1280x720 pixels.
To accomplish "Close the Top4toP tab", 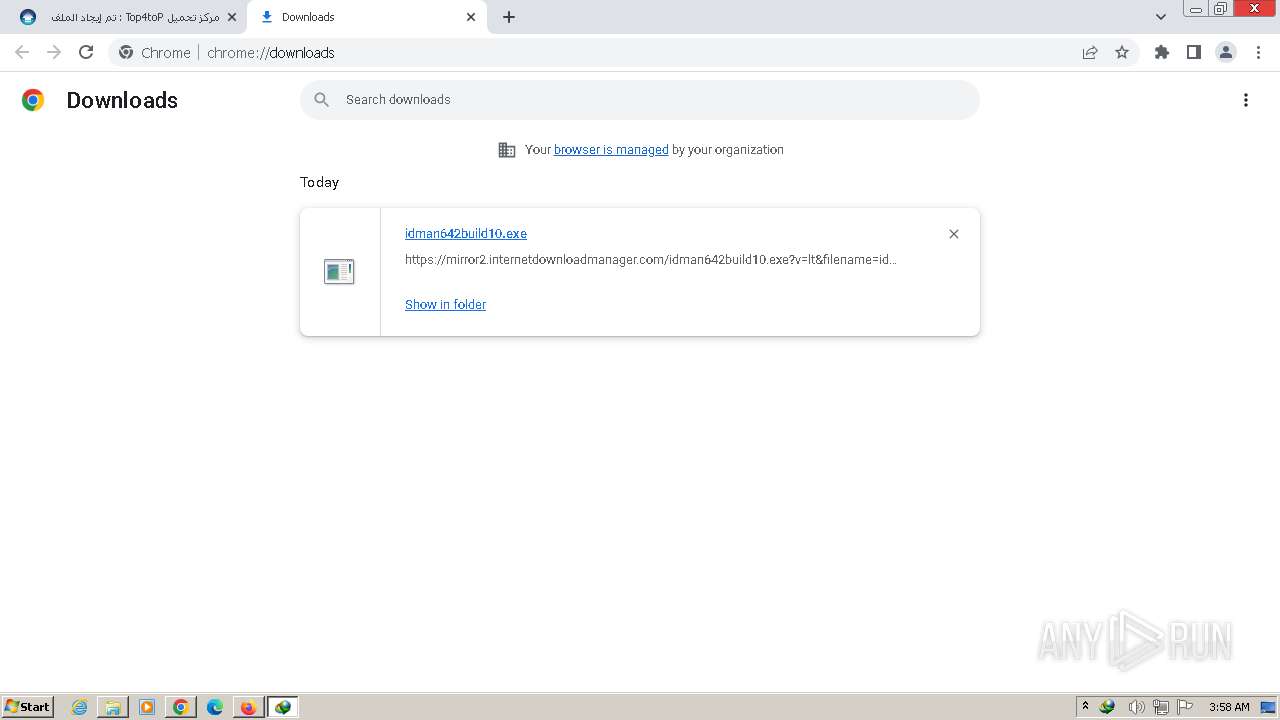I will tap(232, 17).
